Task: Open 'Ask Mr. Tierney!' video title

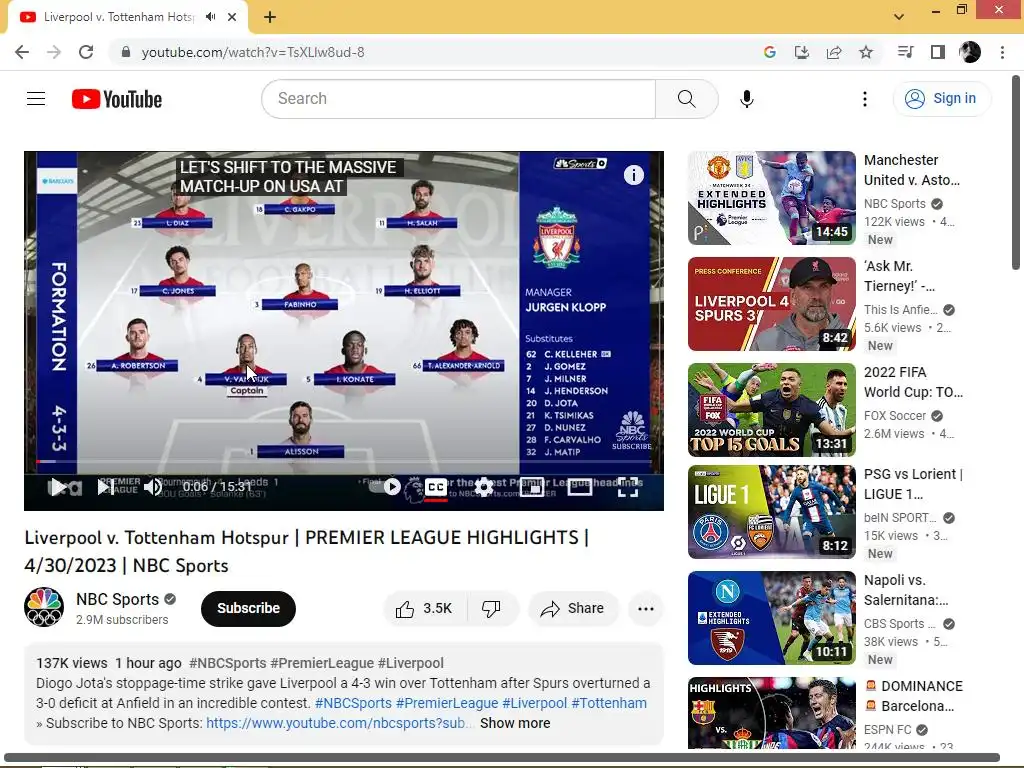Action: (x=899, y=276)
